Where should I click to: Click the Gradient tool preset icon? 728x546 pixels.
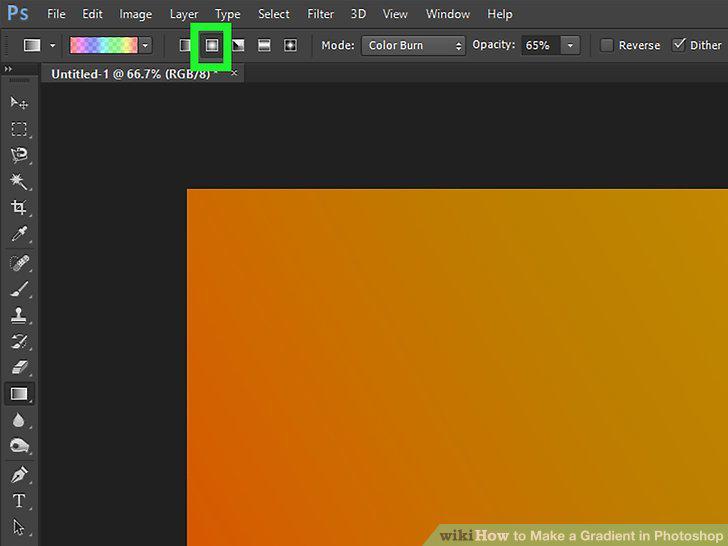pos(32,46)
